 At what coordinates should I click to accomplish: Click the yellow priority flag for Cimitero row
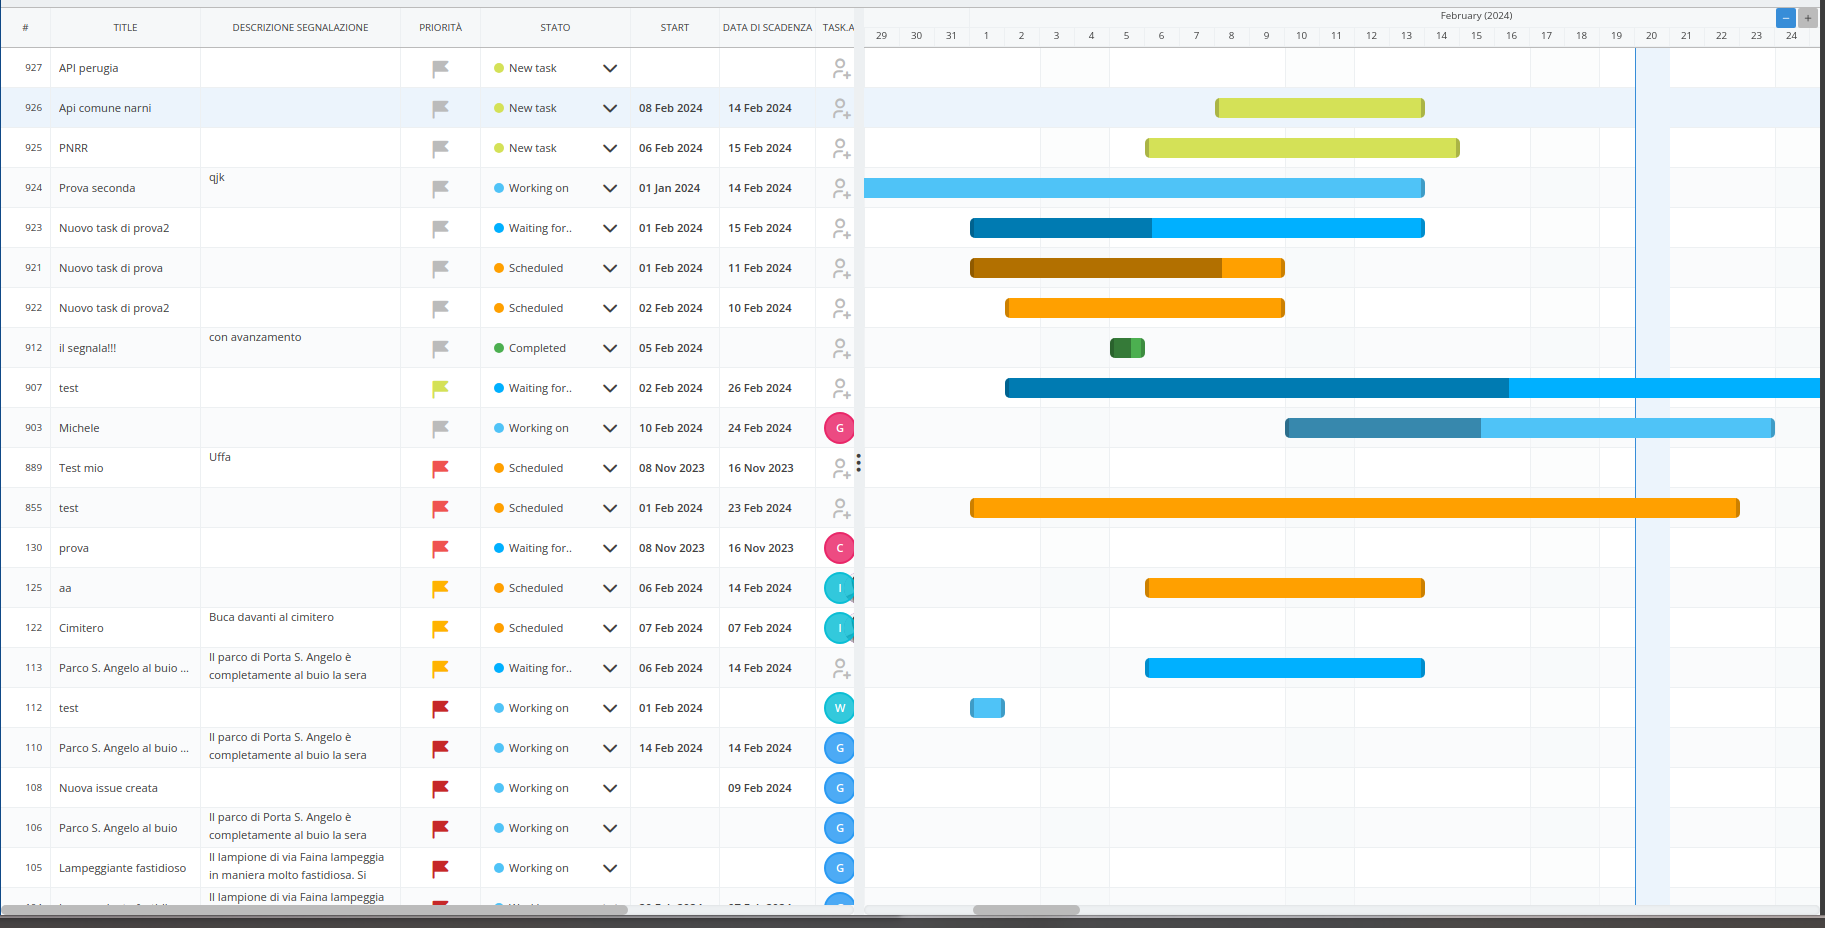tap(440, 628)
